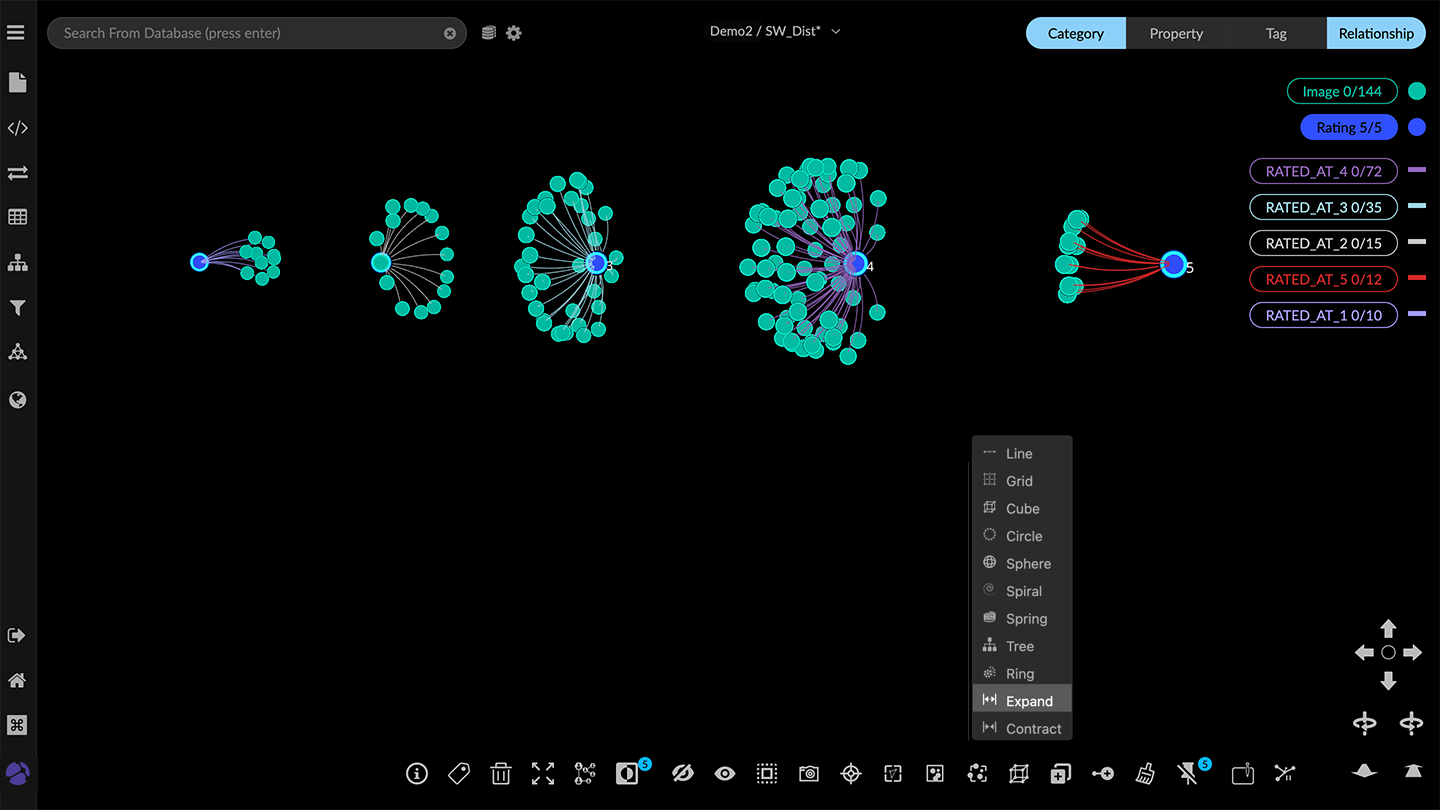1440x810 pixels.
Task: Open the filter panel in the sidebar
Action: [17, 308]
